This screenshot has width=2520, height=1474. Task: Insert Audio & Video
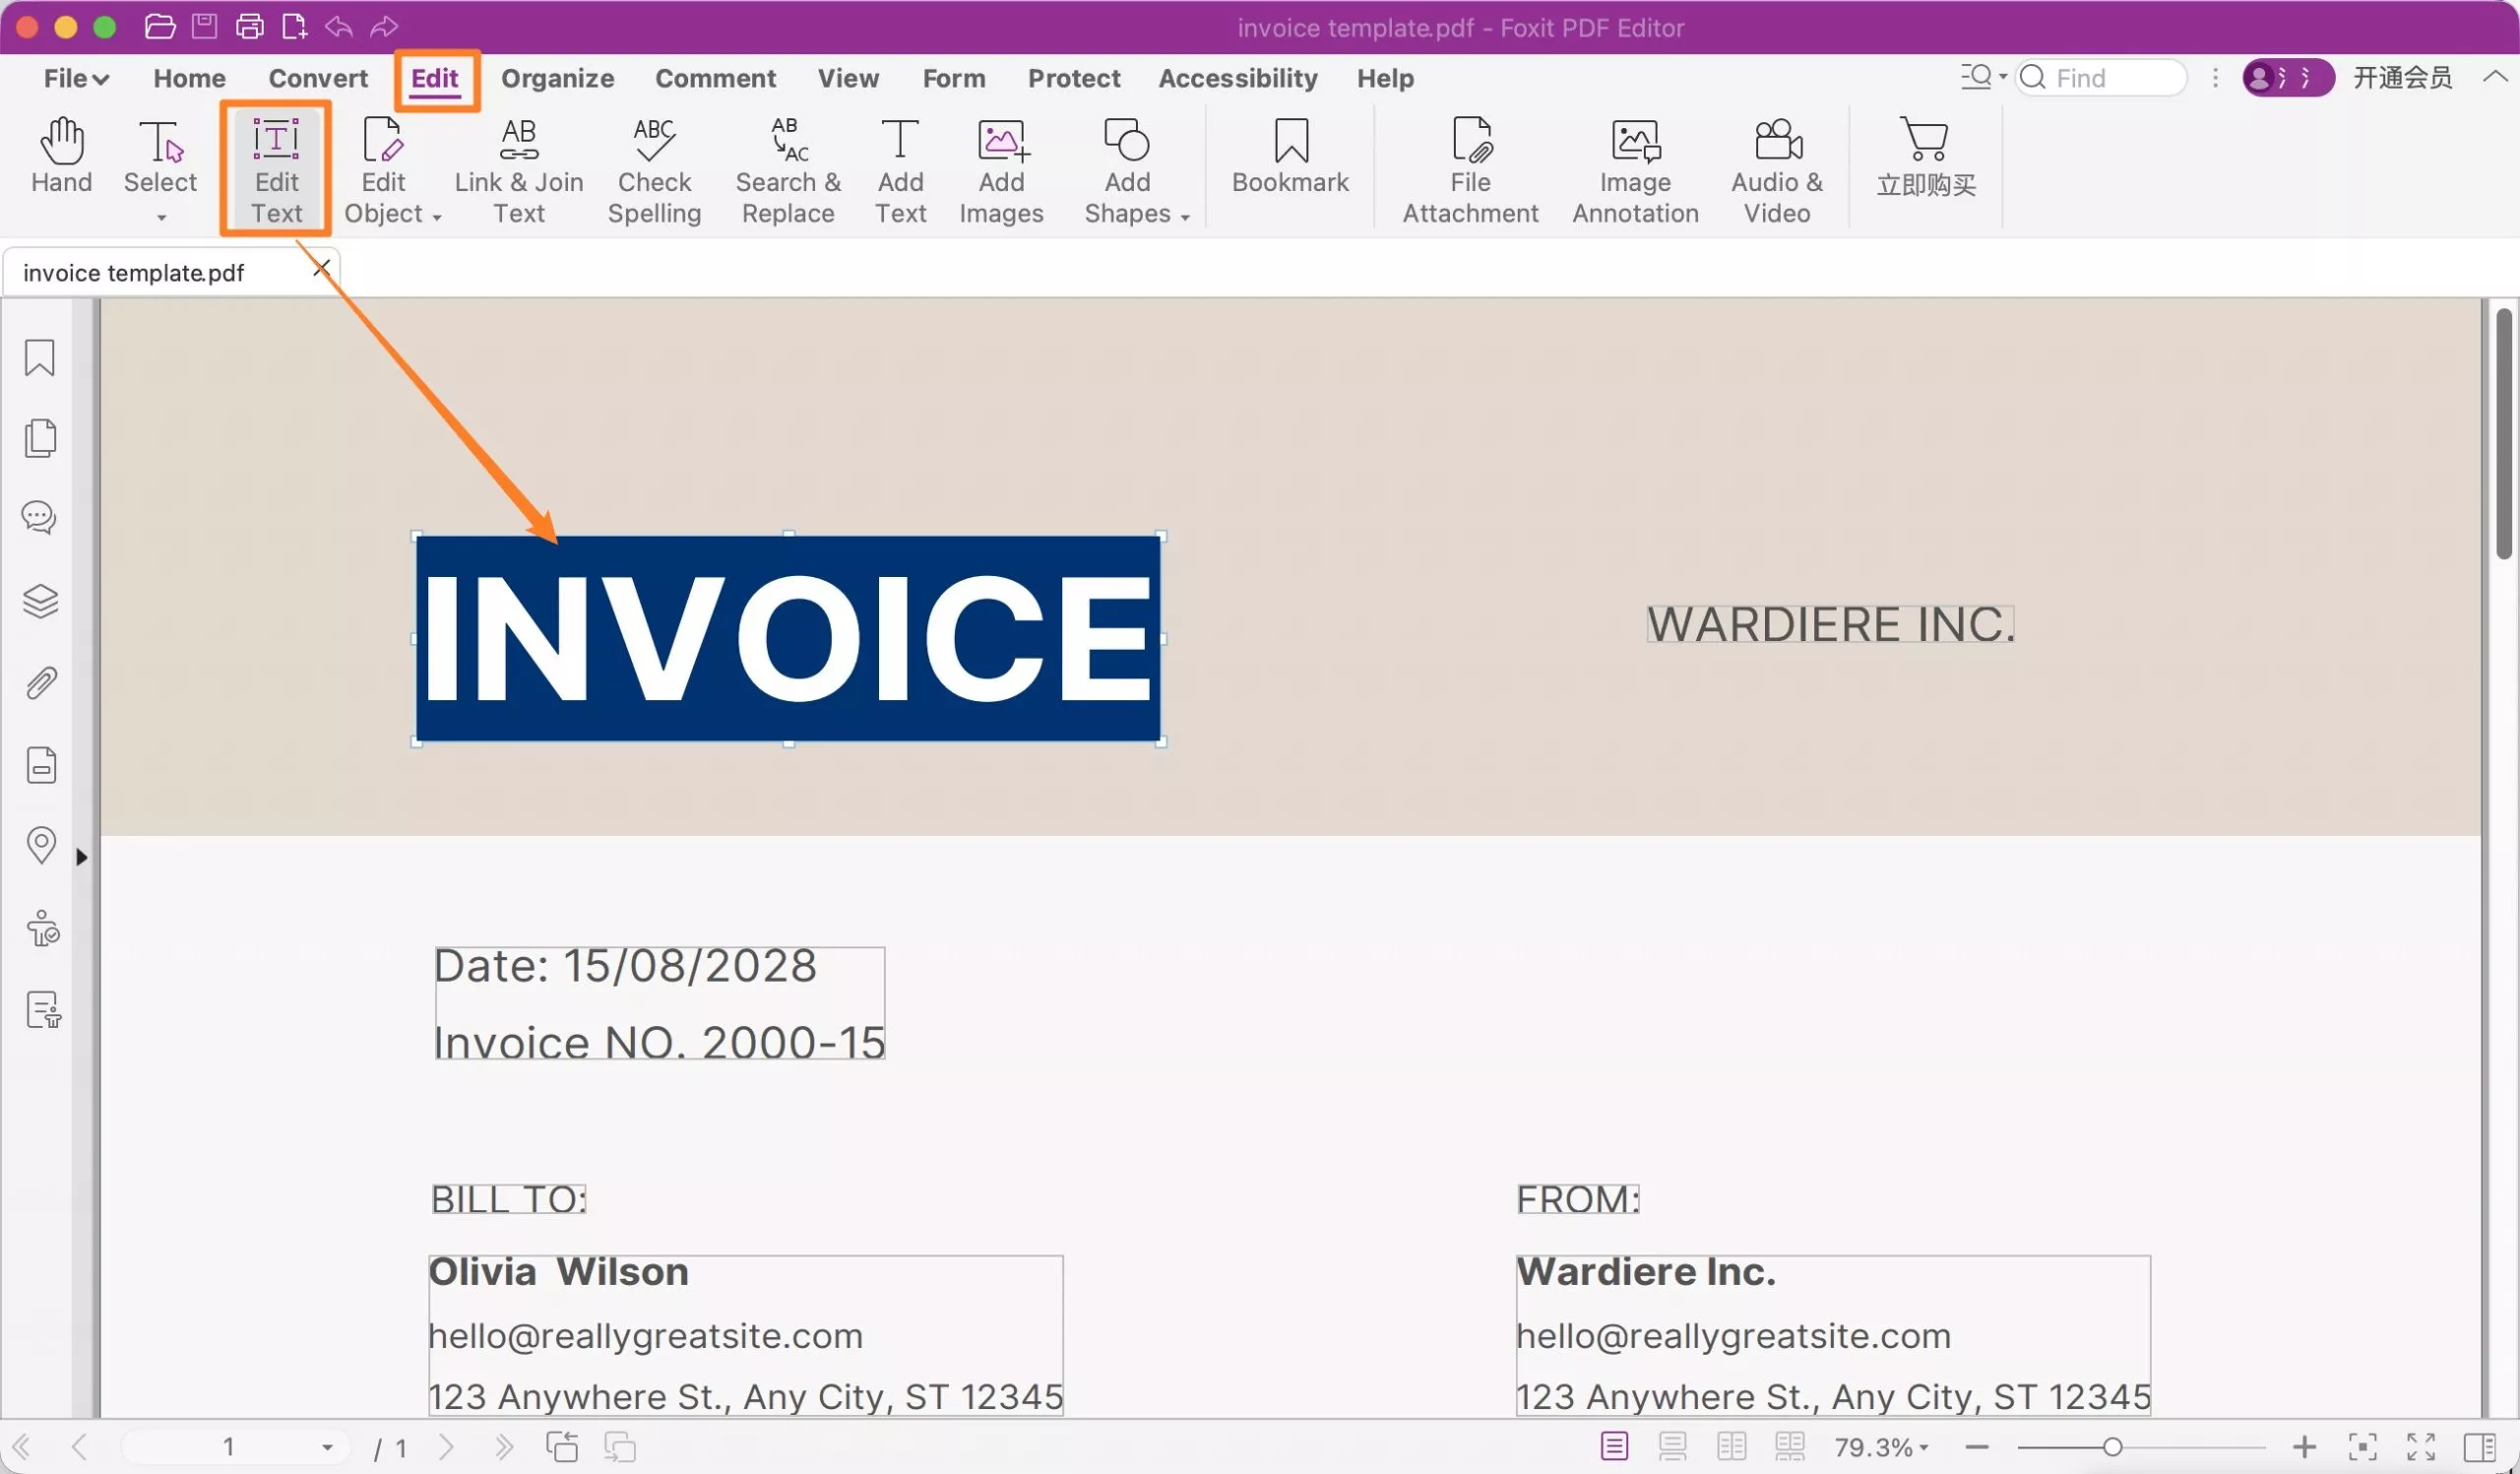tap(1777, 170)
